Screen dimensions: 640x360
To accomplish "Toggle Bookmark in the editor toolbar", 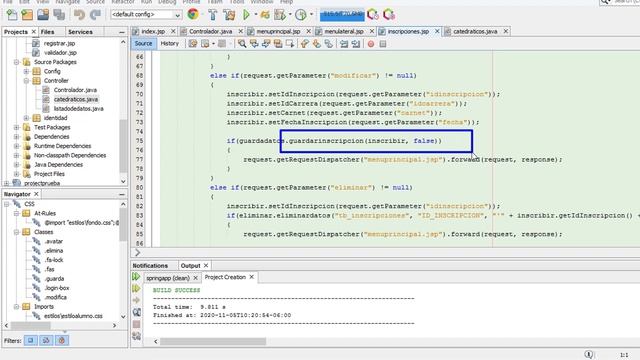I will pos(329,44).
